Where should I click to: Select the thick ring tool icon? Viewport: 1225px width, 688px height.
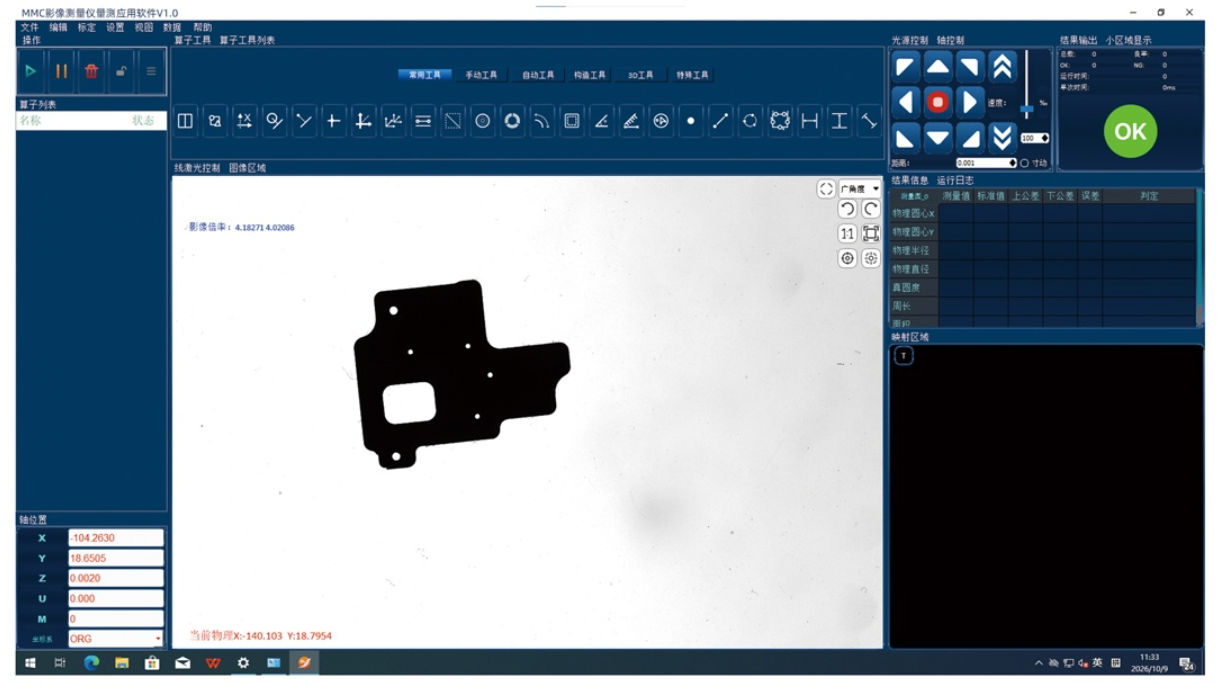click(512, 121)
